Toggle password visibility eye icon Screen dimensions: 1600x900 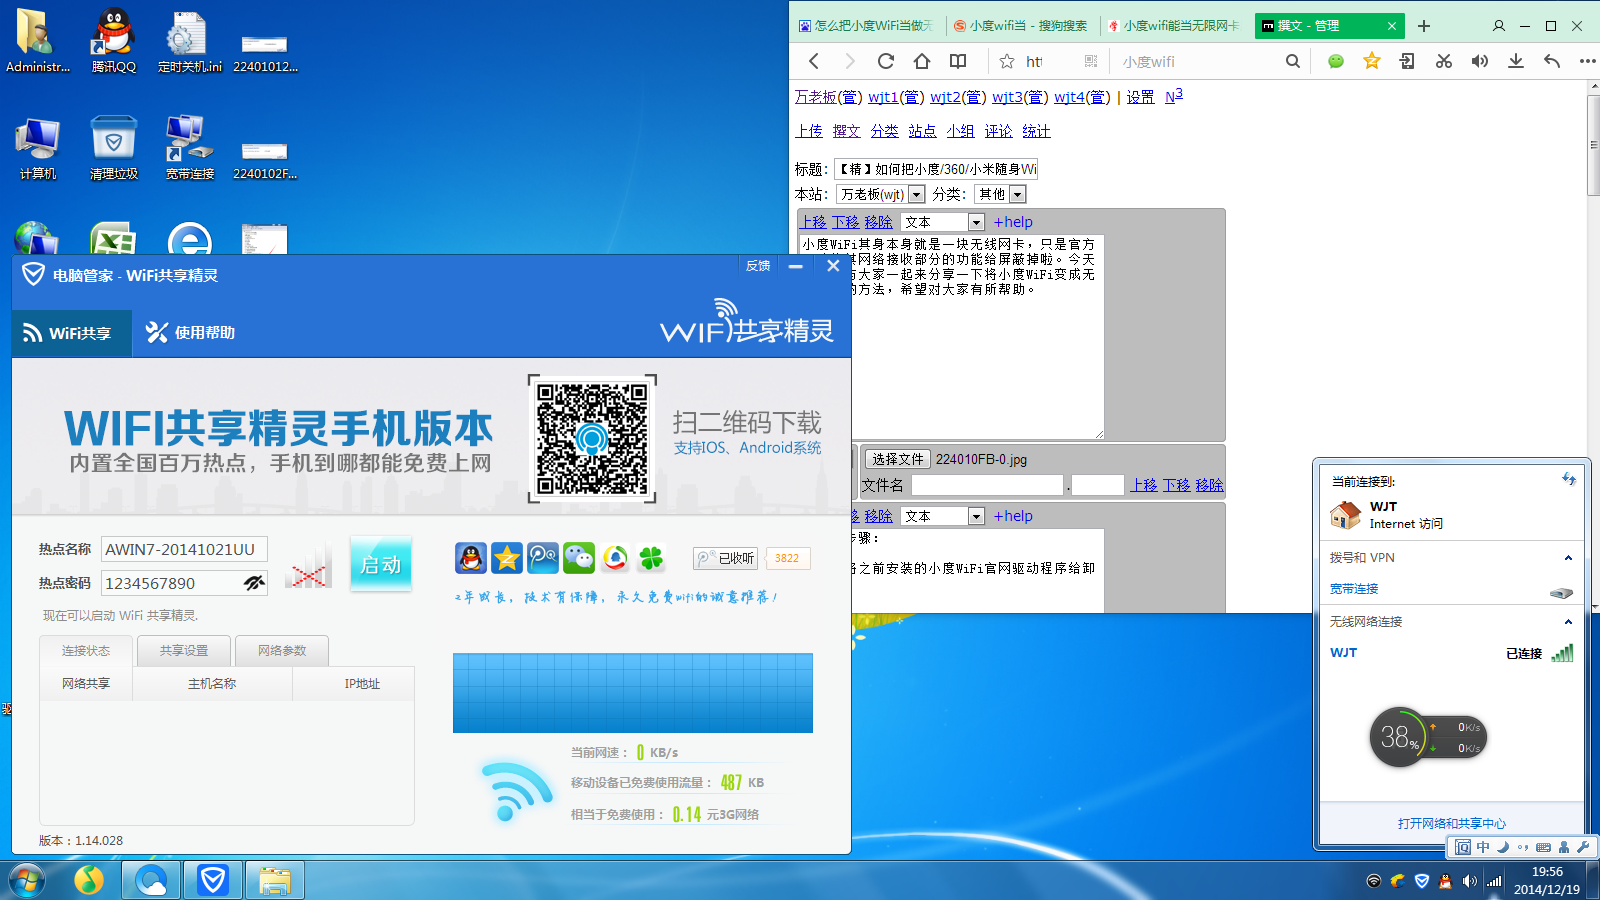click(254, 583)
